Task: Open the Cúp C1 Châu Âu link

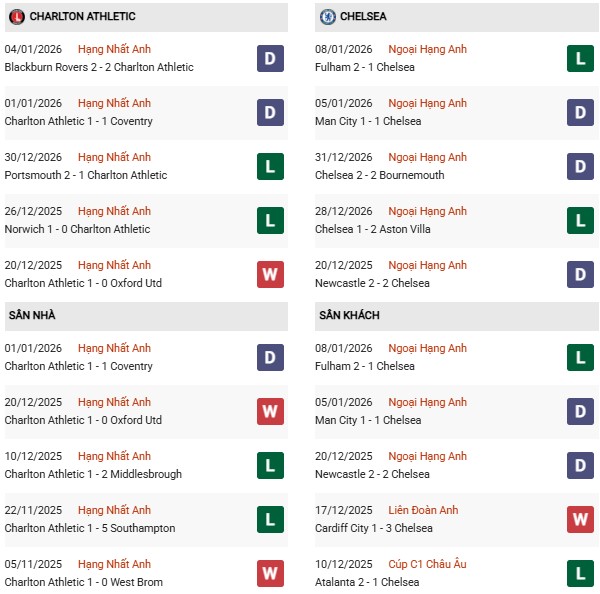Action: coord(427,564)
